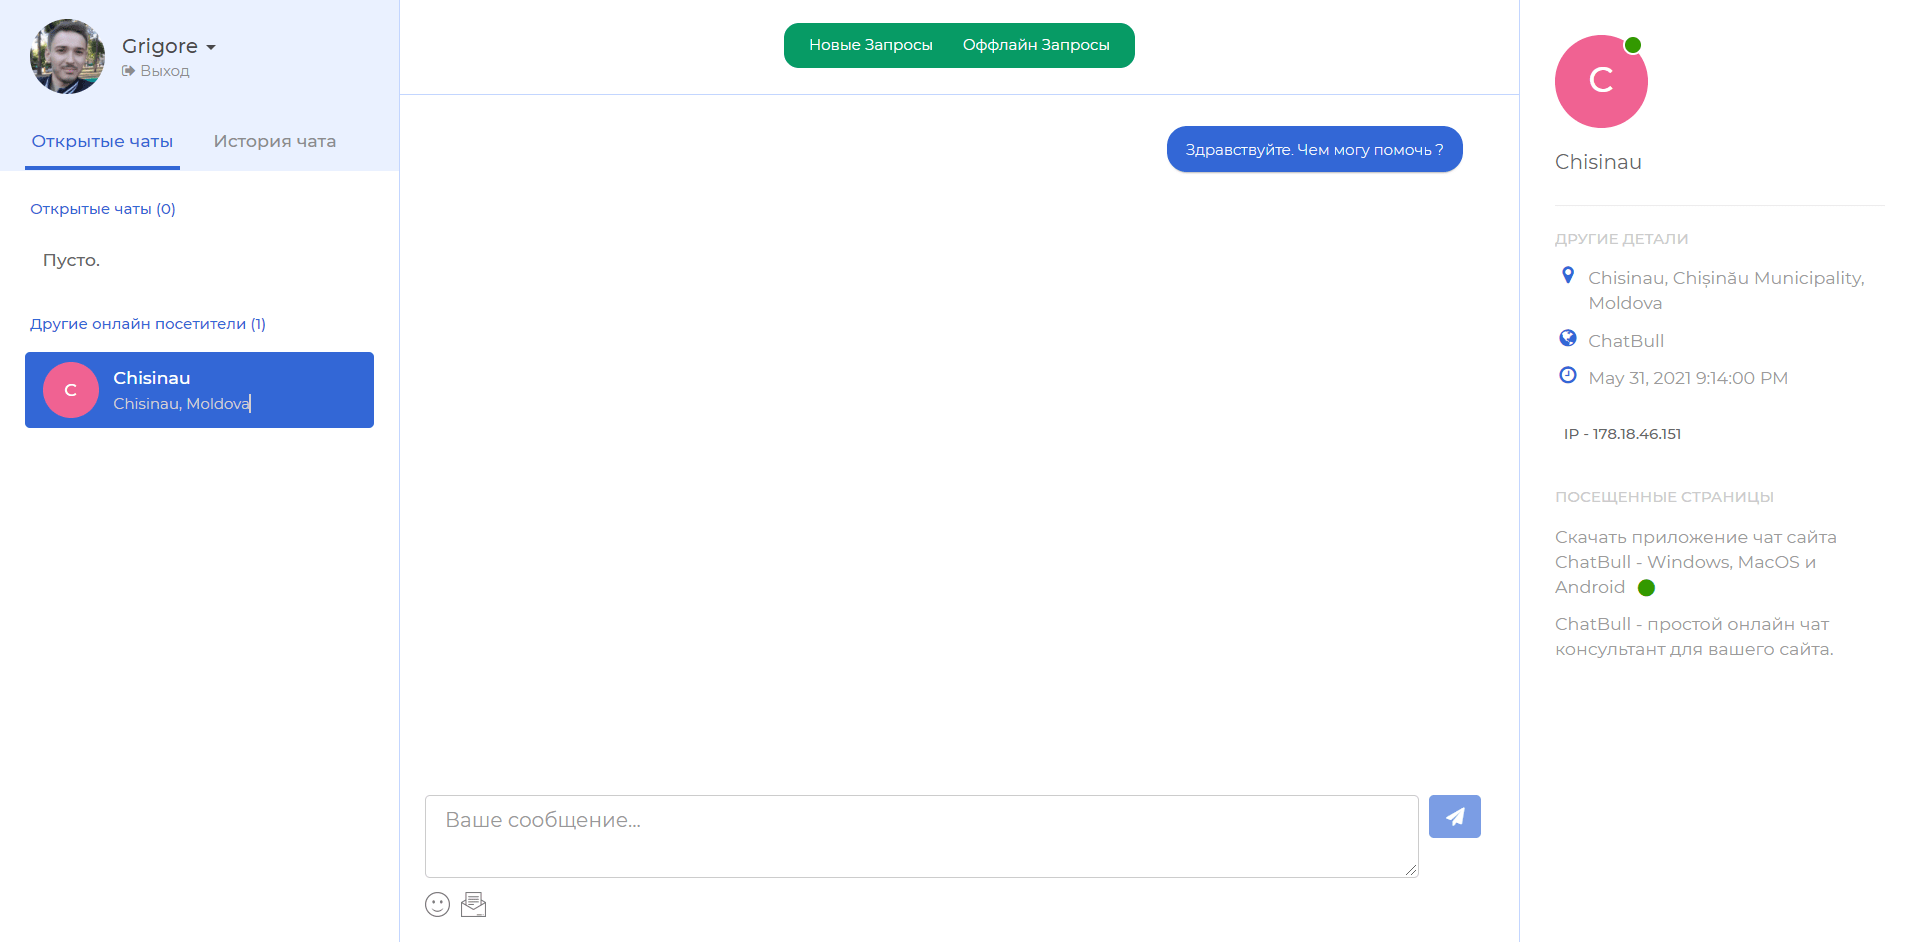1920x942 pixels.
Task: Click the ДРУГИЕ ДЕТАЛИ section heading
Action: pos(1621,239)
